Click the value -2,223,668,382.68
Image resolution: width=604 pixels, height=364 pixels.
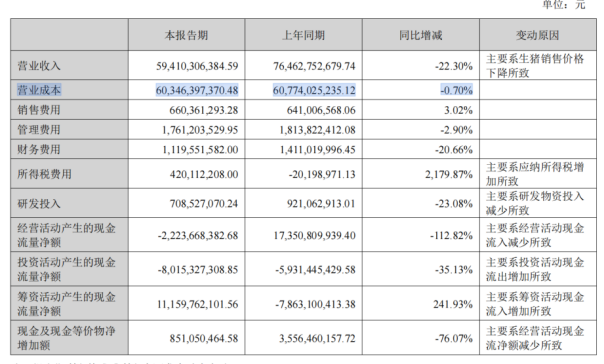pos(198,235)
